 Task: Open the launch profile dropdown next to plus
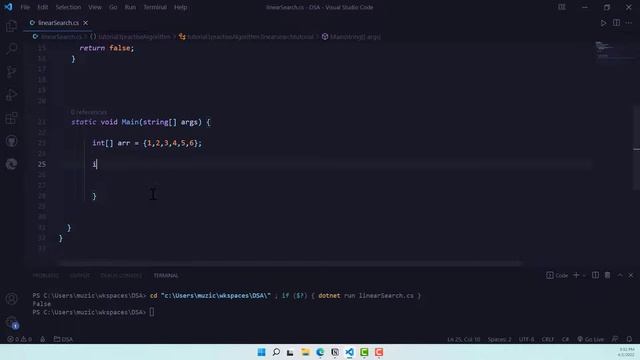(584, 276)
